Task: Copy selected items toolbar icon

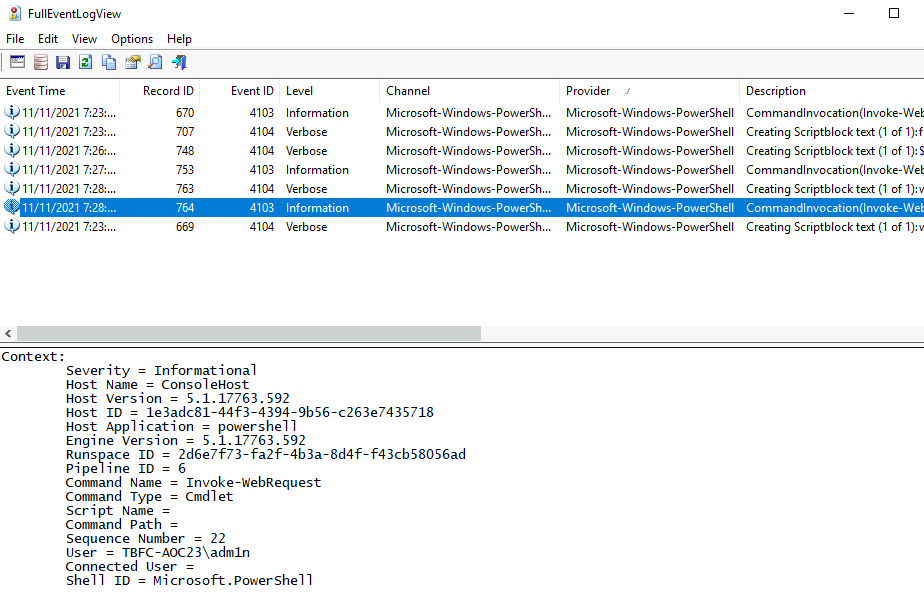Action: click(109, 62)
